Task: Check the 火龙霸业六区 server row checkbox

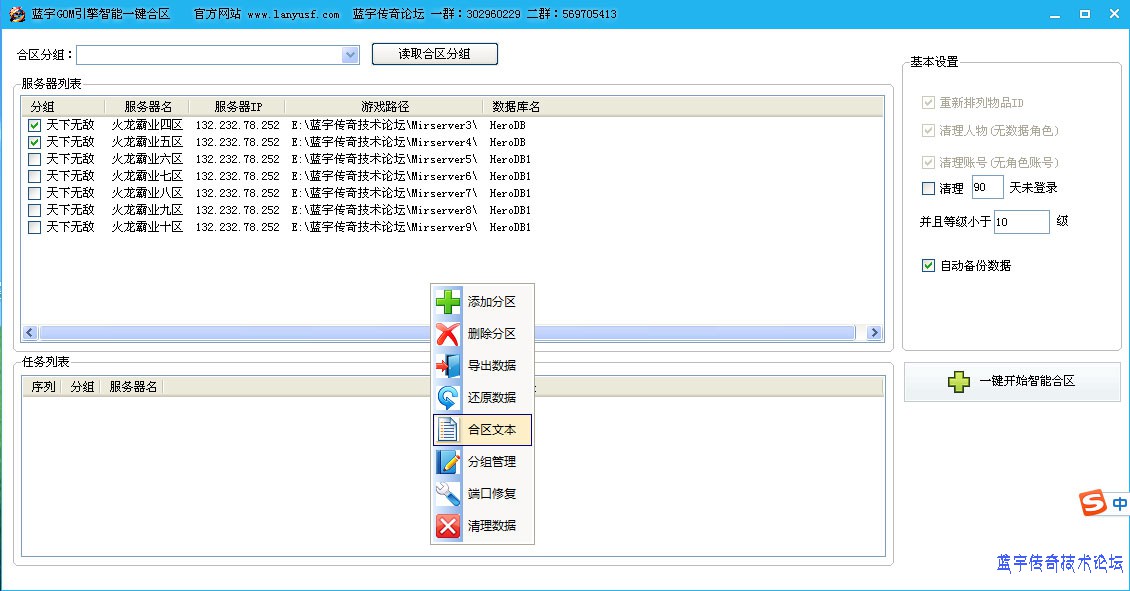Action: pyautogui.click(x=35, y=160)
